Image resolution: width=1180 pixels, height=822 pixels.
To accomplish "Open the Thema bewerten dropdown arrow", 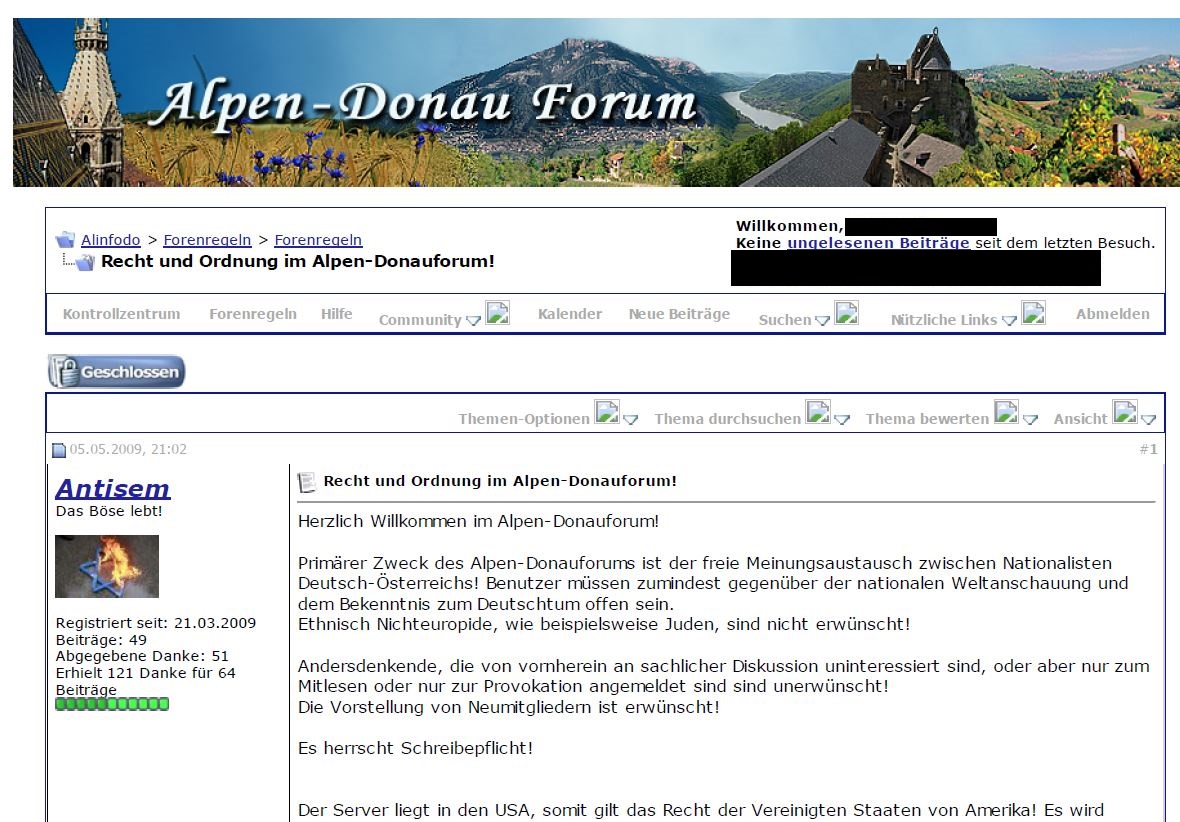I will coord(1030,420).
